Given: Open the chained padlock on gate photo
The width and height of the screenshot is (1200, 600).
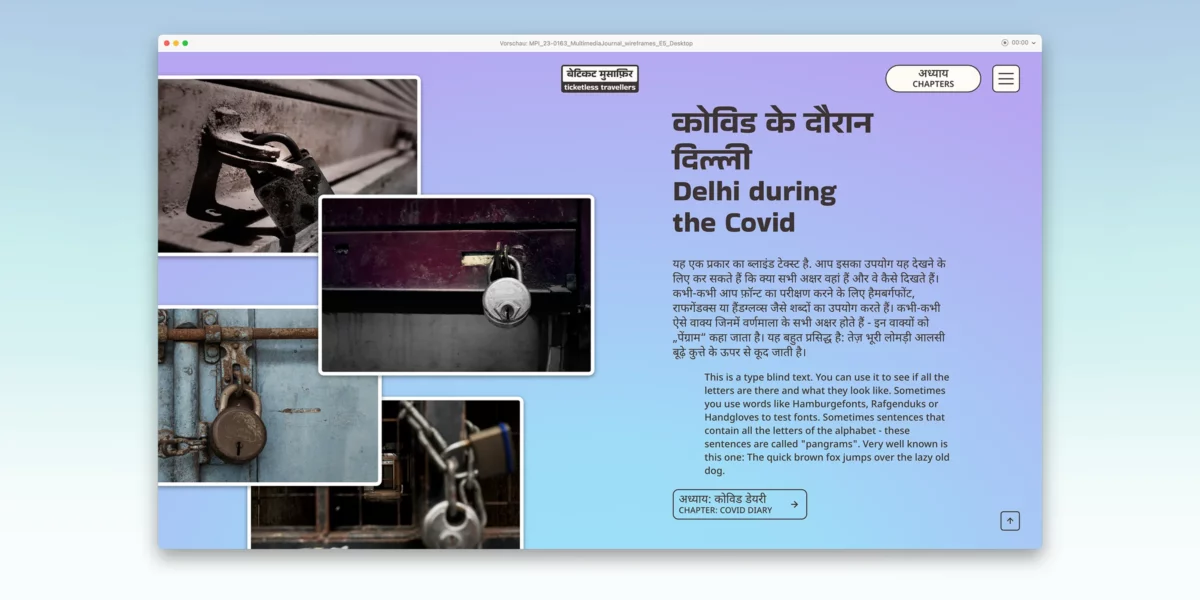Looking at the screenshot, I should click(386, 473).
